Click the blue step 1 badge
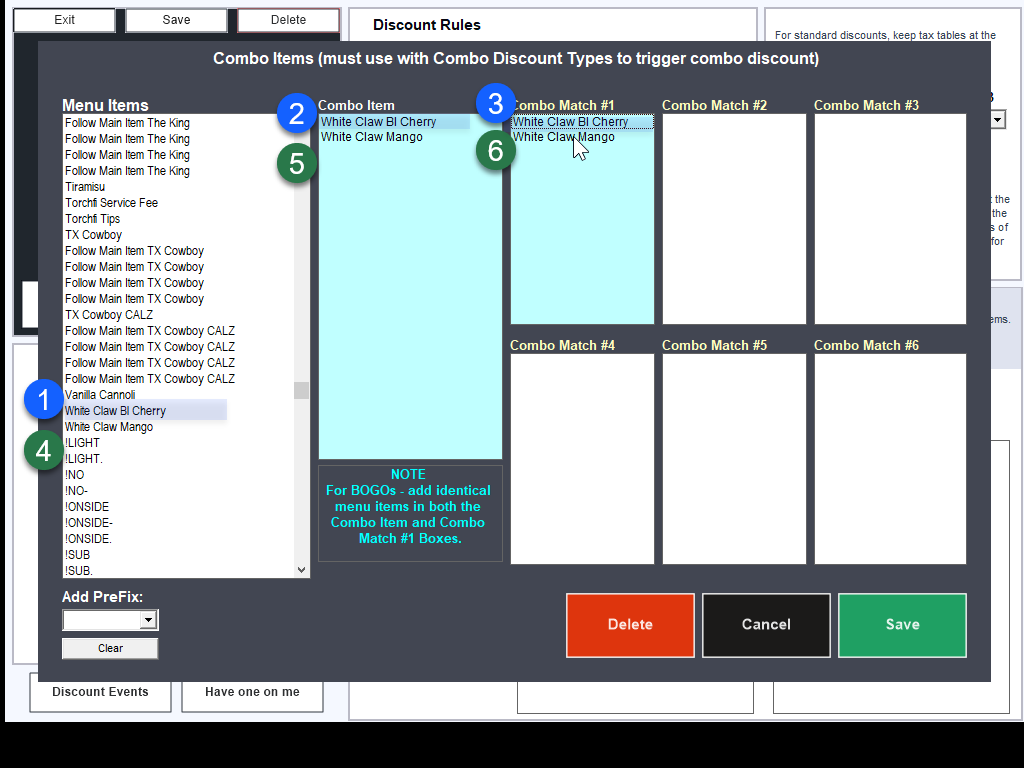 pyautogui.click(x=43, y=401)
